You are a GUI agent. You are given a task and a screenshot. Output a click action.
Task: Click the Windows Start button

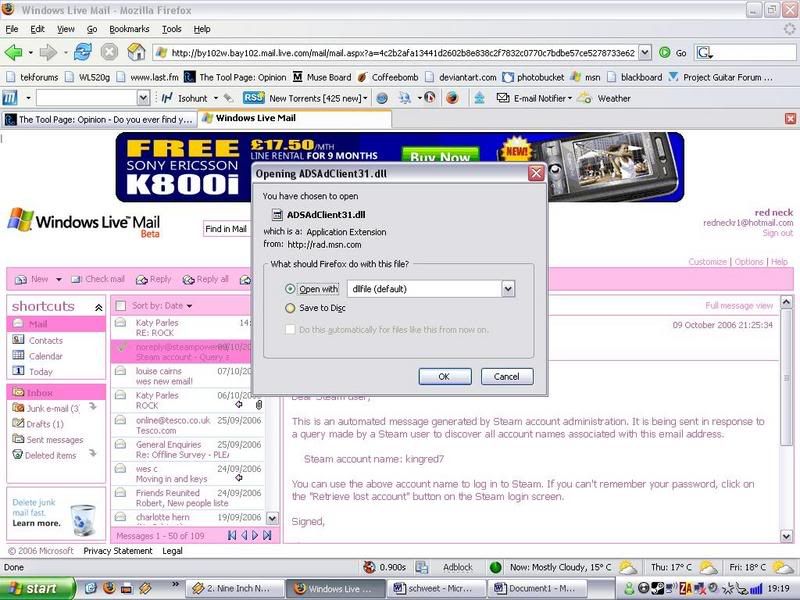(31, 588)
